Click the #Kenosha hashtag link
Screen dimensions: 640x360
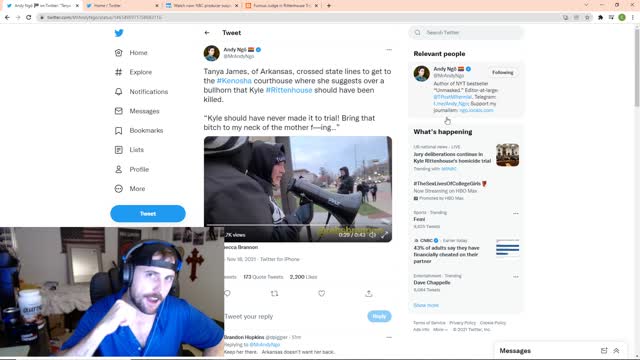point(234,81)
